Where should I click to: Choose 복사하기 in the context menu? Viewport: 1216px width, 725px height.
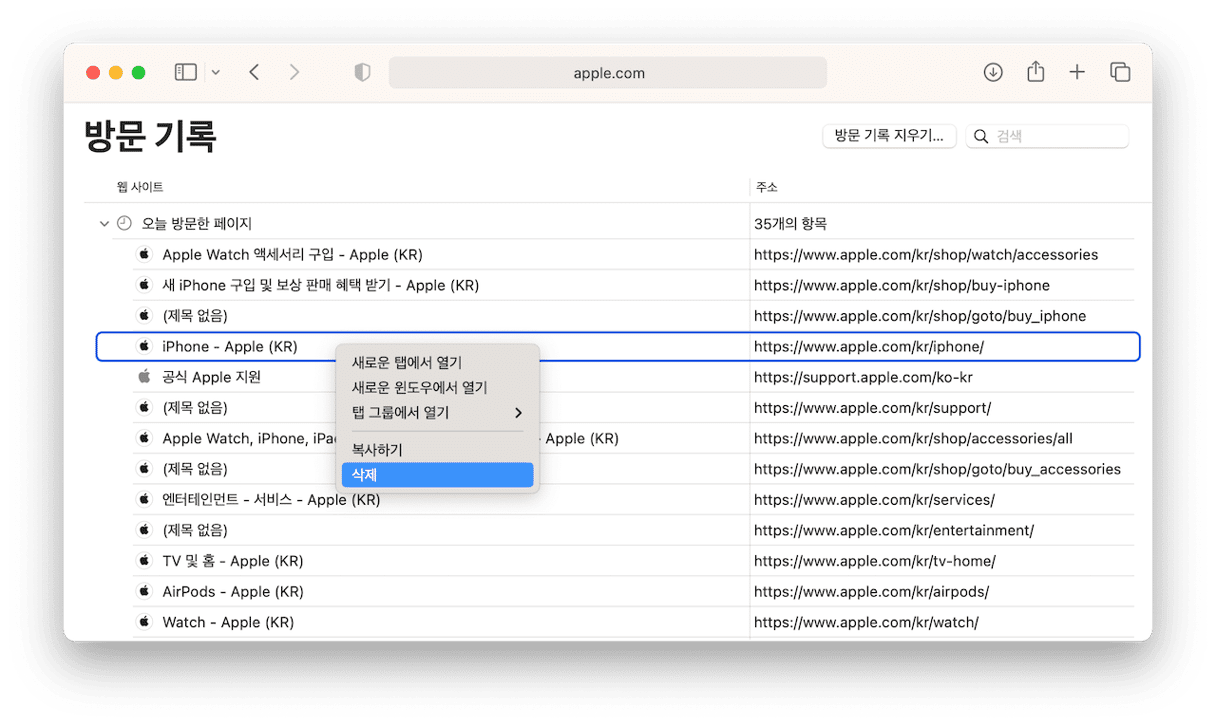(437, 450)
